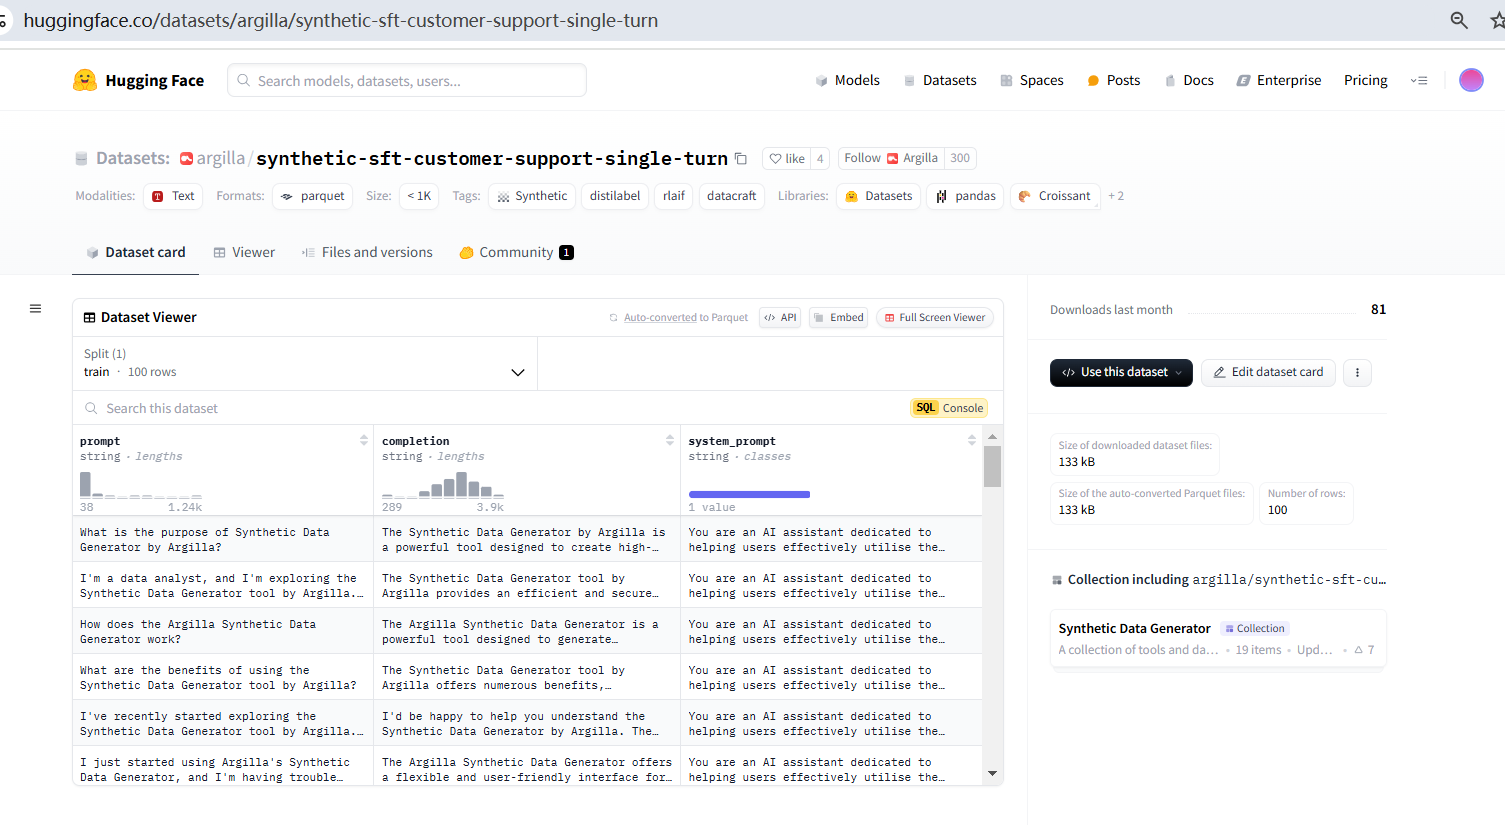Image resolution: width=1505 pixels, height=825 pixels.
Task: Select row 'How does the Argilla Synthetic Data'
Action: pyautogui.click(x=527, y=631)
